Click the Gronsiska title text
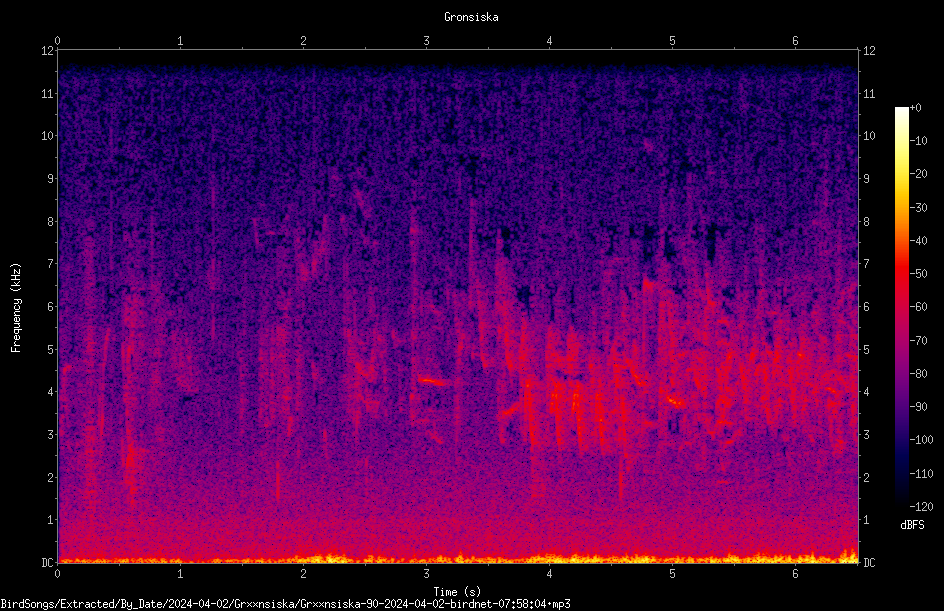The image size is (944, 611). click(471, 17)
